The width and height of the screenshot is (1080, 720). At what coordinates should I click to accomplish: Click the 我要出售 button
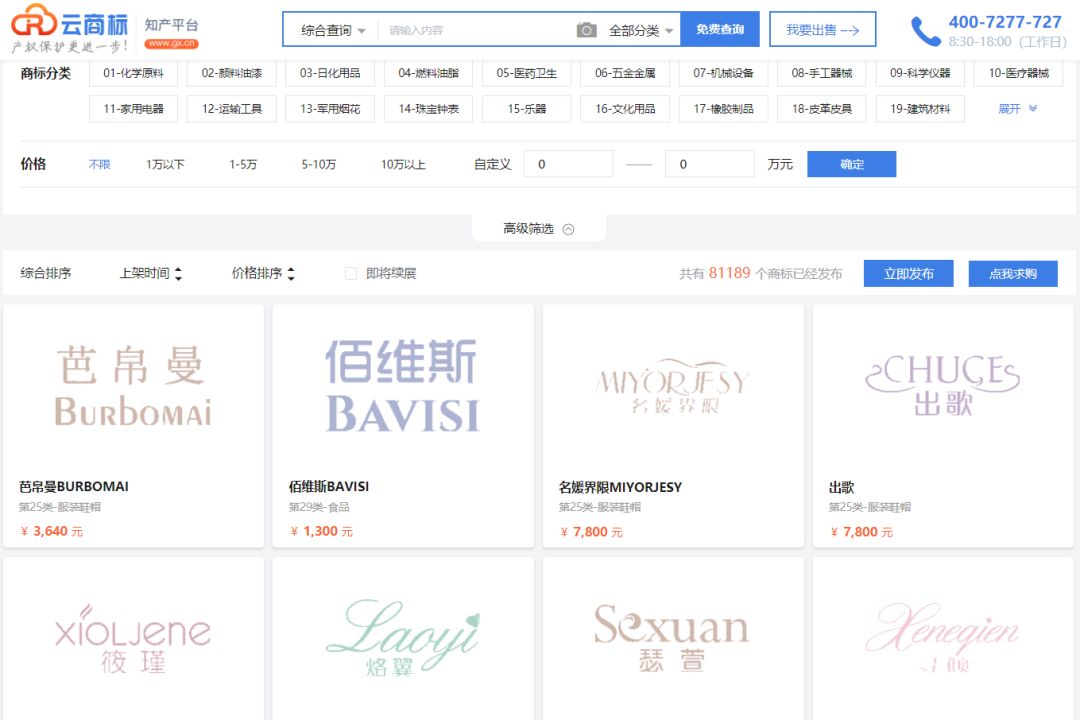click(x=822, y=29)
